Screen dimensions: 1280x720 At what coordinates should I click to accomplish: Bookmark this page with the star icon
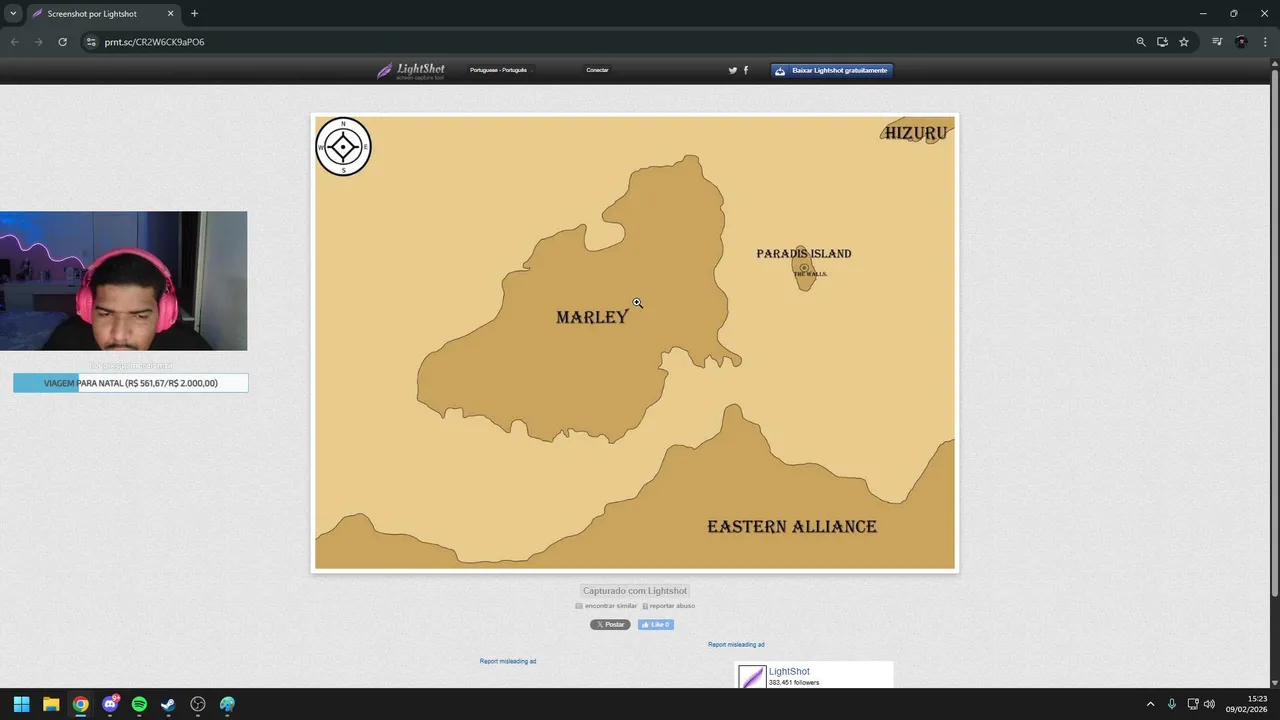click(1184, 42)
